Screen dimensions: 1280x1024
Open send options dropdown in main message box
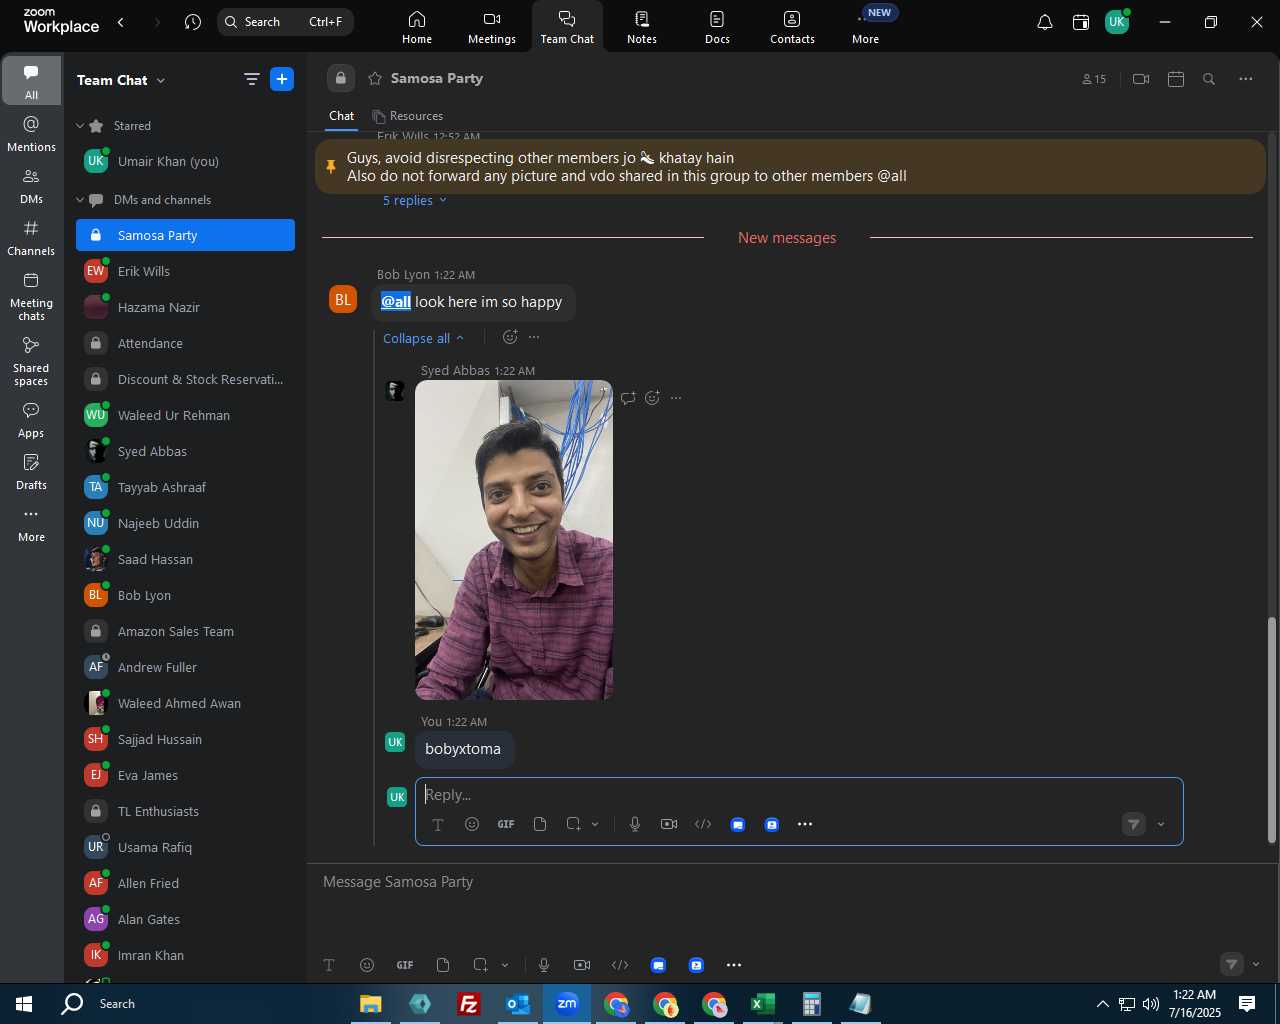tap(1256, 964)
